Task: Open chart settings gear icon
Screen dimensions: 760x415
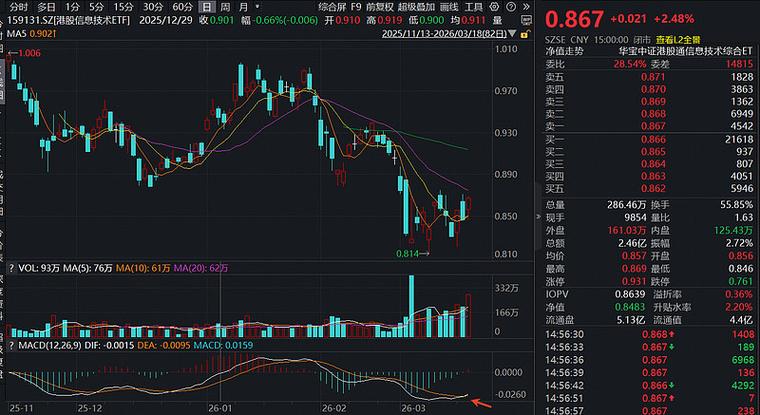Action: [x=494, y=7]
